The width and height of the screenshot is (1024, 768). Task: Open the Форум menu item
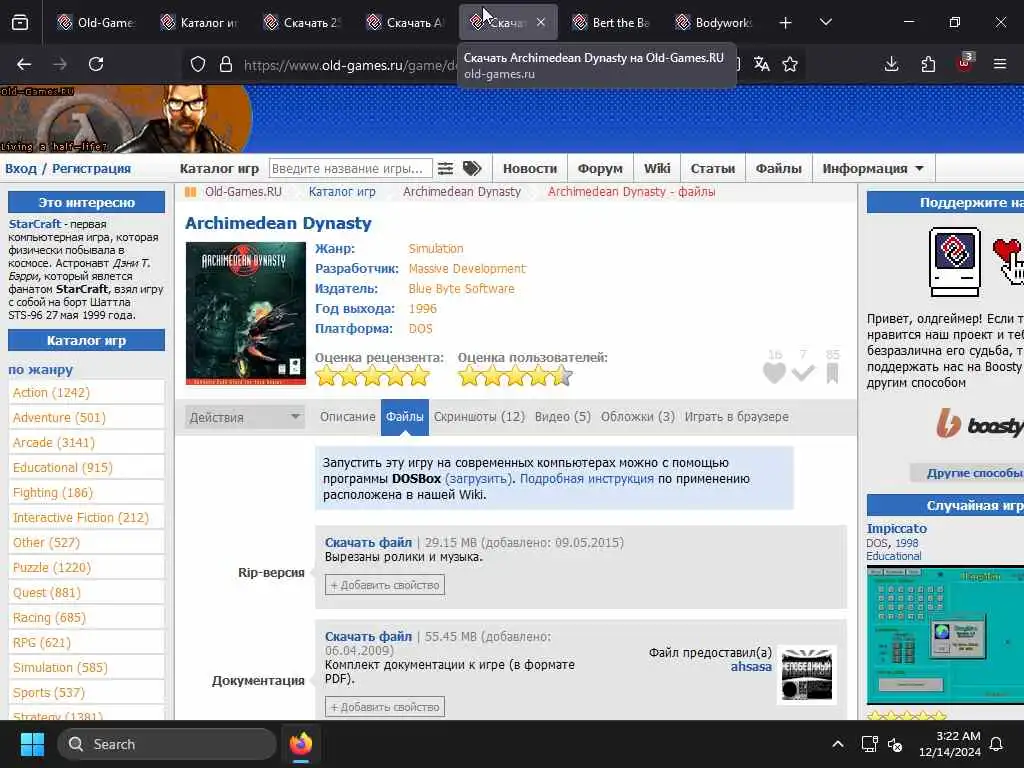point(600,168)
